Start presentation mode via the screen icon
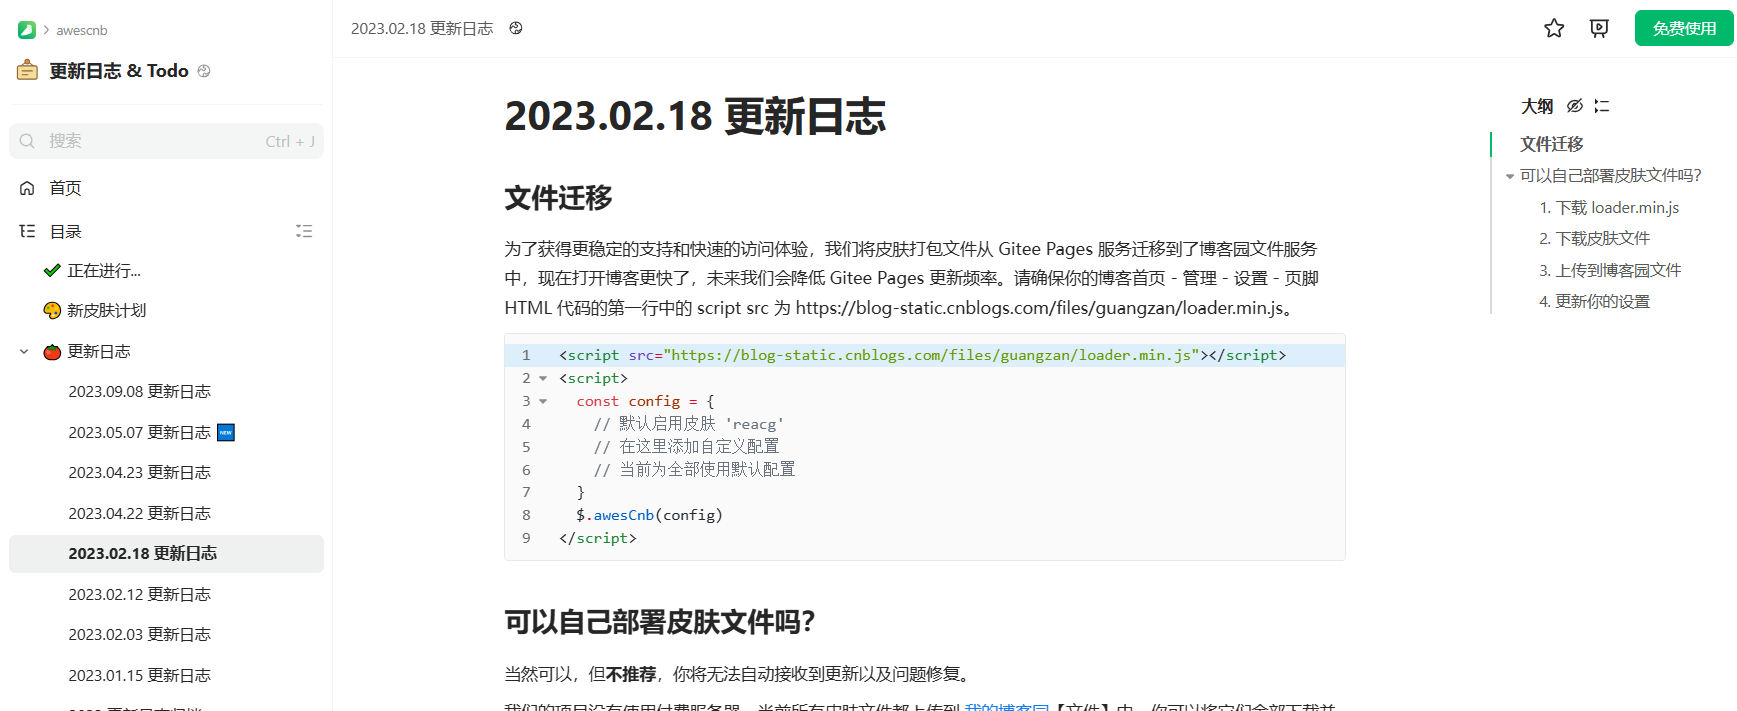Image resolution: width=1737 pixels, height=711 pixels. [1599, 28]
